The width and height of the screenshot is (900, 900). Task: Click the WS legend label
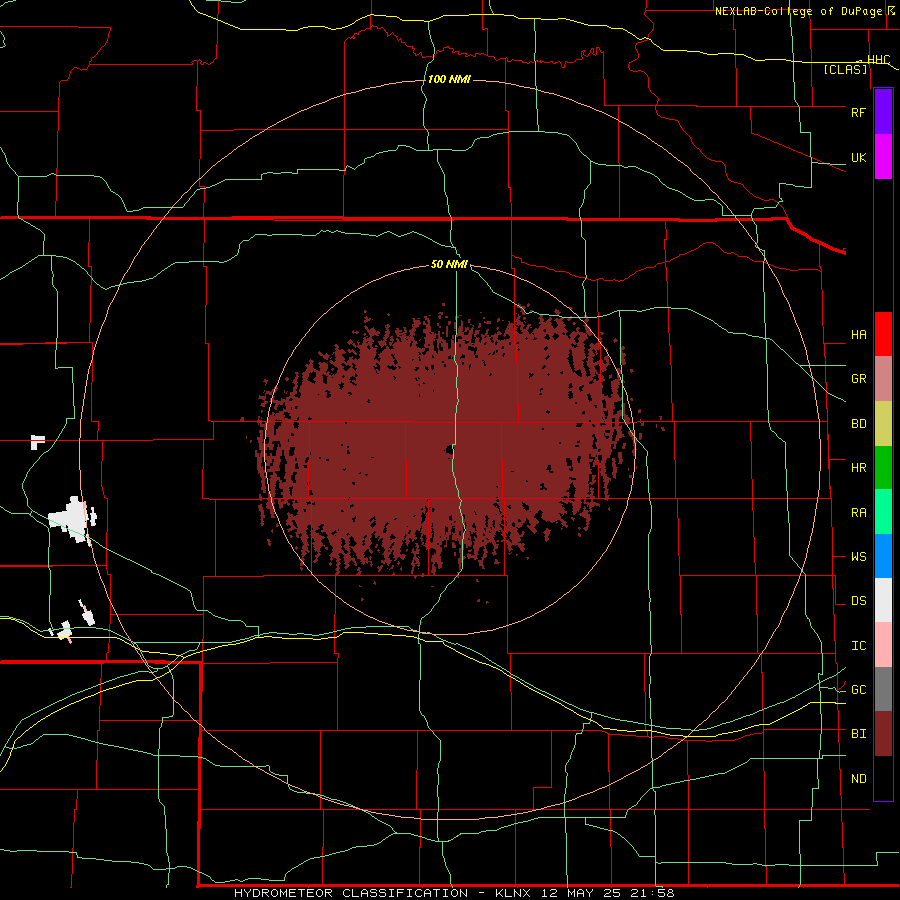[858, 557]
